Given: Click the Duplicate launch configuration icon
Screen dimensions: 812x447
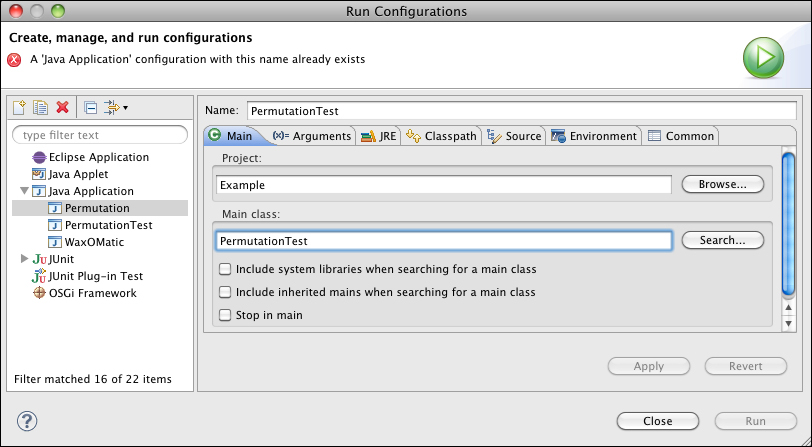Looking at the screenshot, I should point(40,107).
